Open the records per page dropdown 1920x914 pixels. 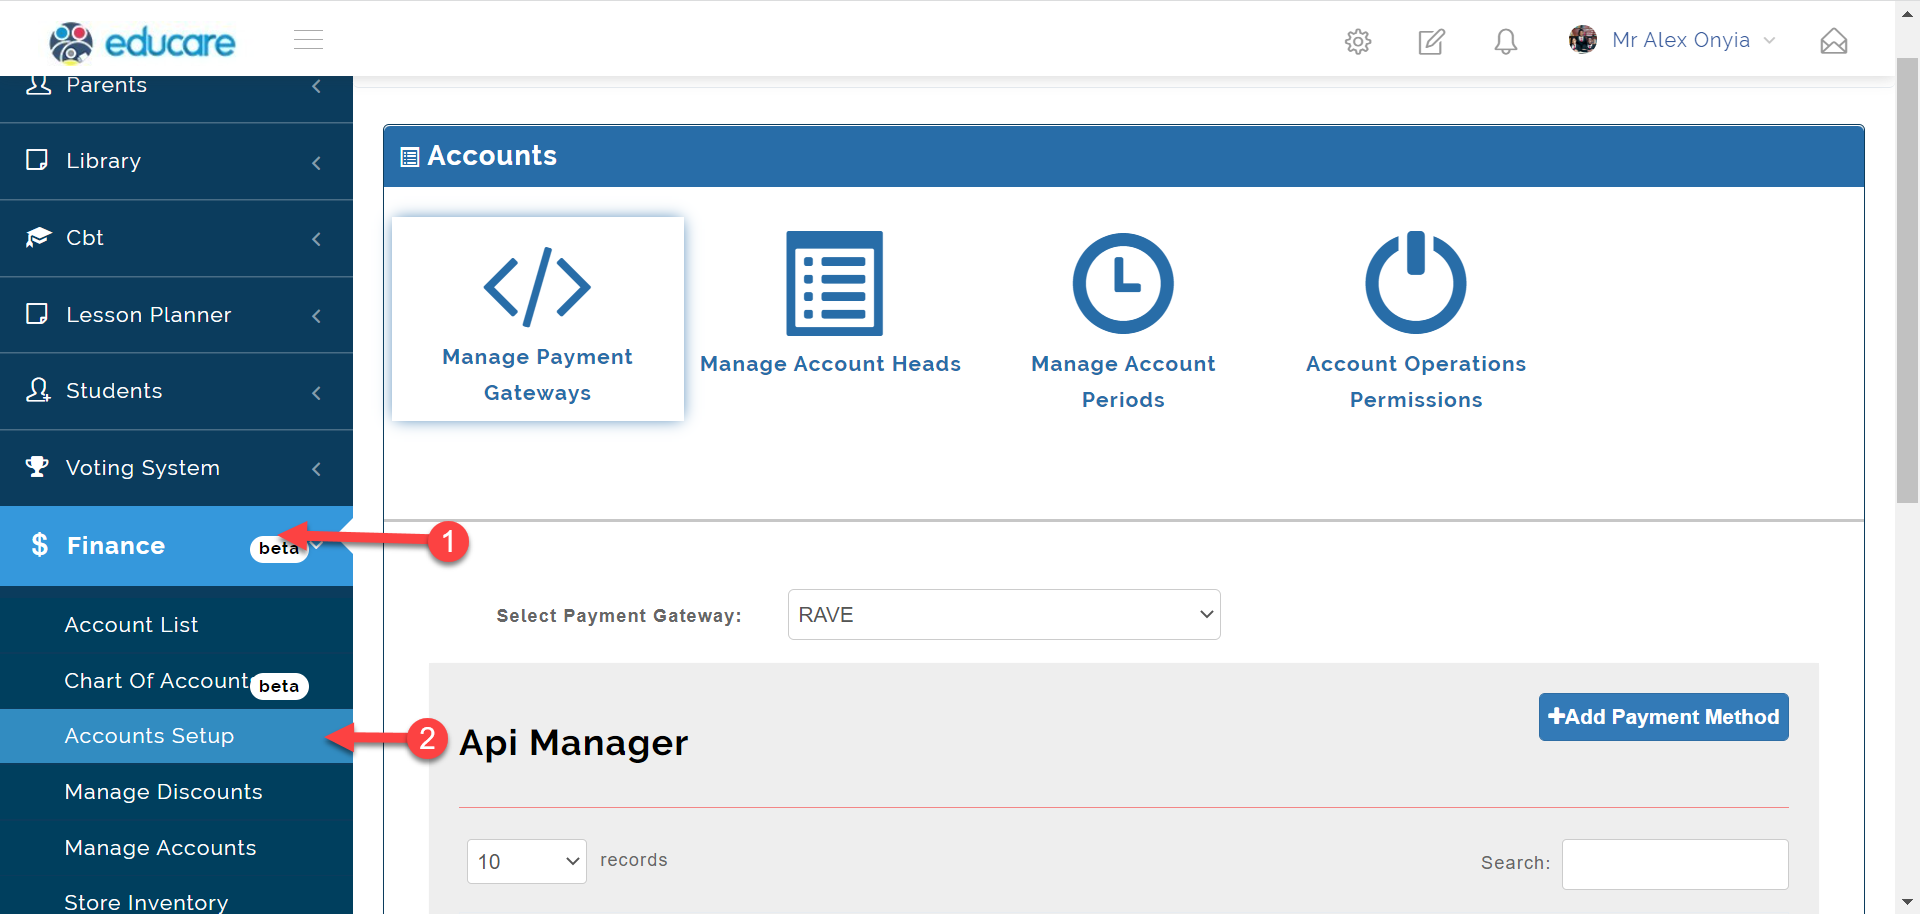click(527, 861)
